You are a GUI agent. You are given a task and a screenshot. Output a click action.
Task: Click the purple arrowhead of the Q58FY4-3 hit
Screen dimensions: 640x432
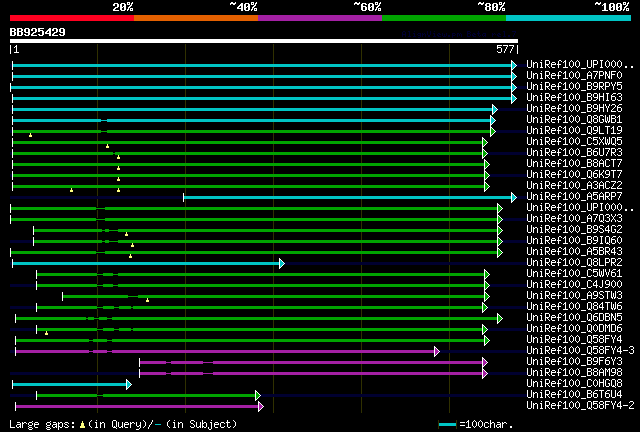437,351
